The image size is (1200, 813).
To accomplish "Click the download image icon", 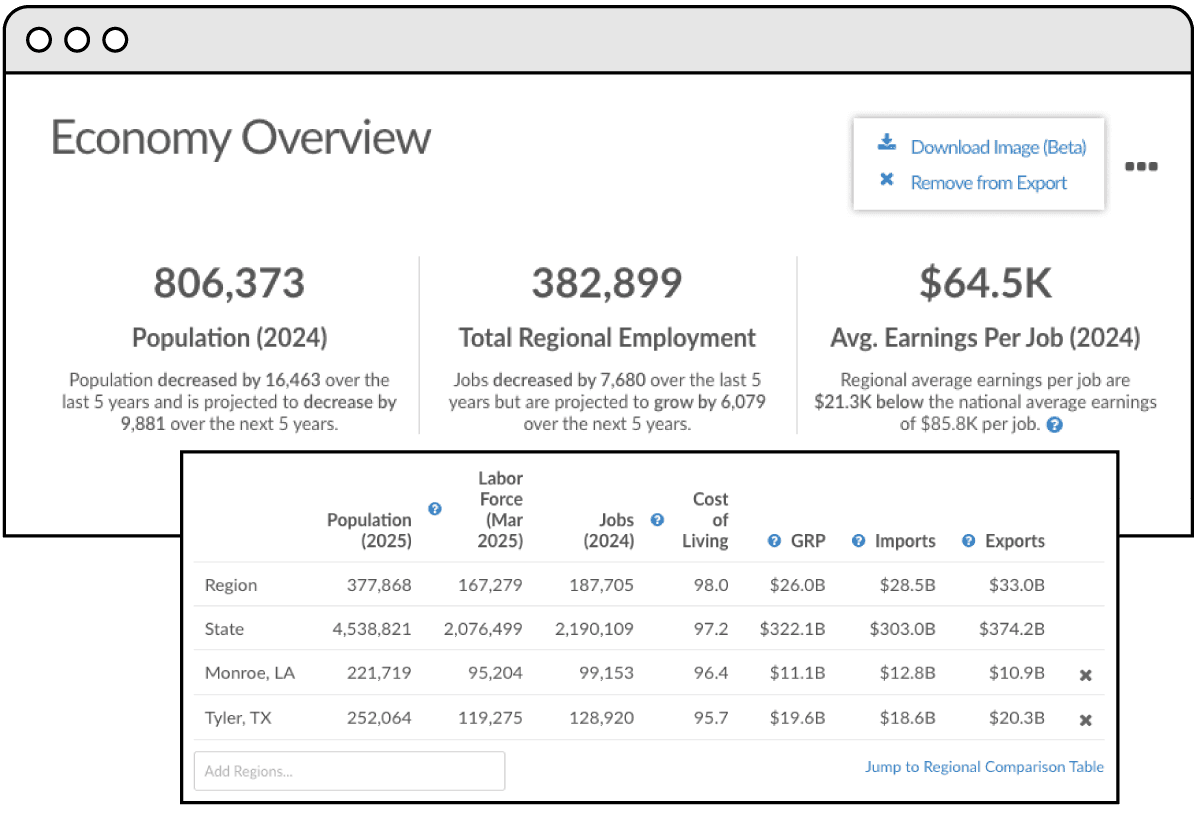I will pos(886,142).
